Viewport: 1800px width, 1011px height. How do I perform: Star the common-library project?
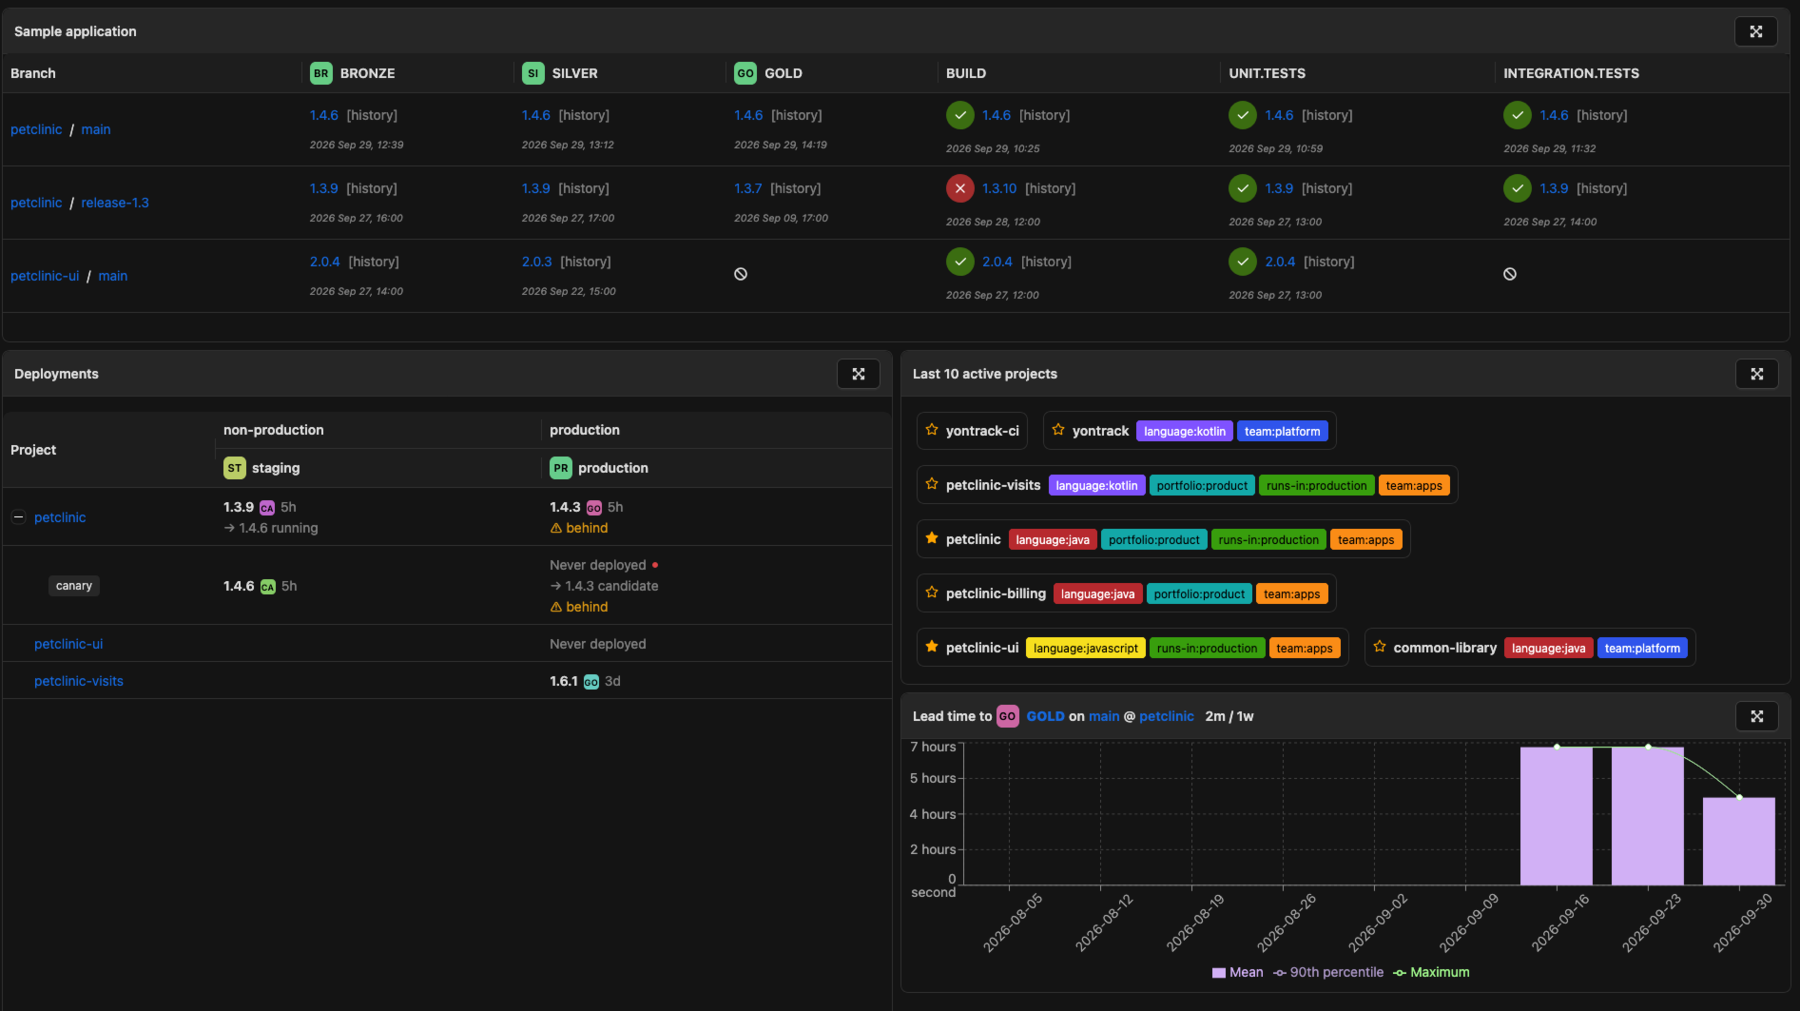point(1379,647)
